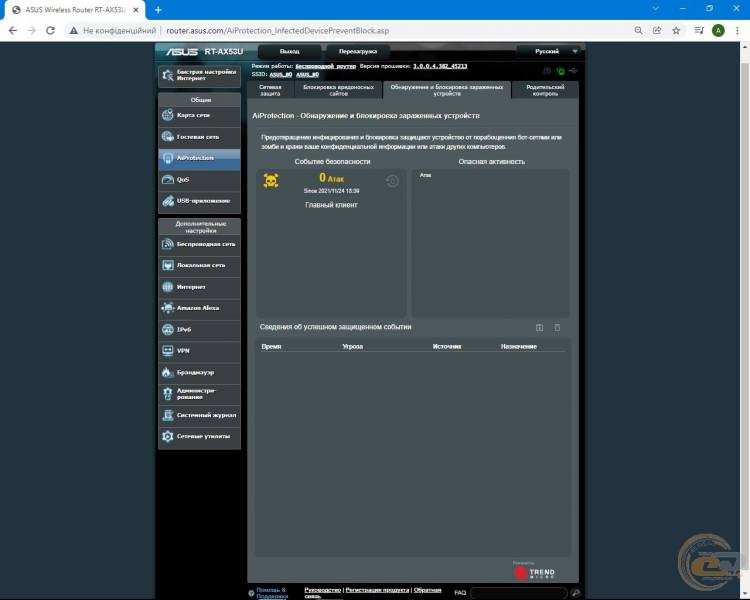750x600 pixels.
Task: Click the Network Map globe icon
Action: 167,115
